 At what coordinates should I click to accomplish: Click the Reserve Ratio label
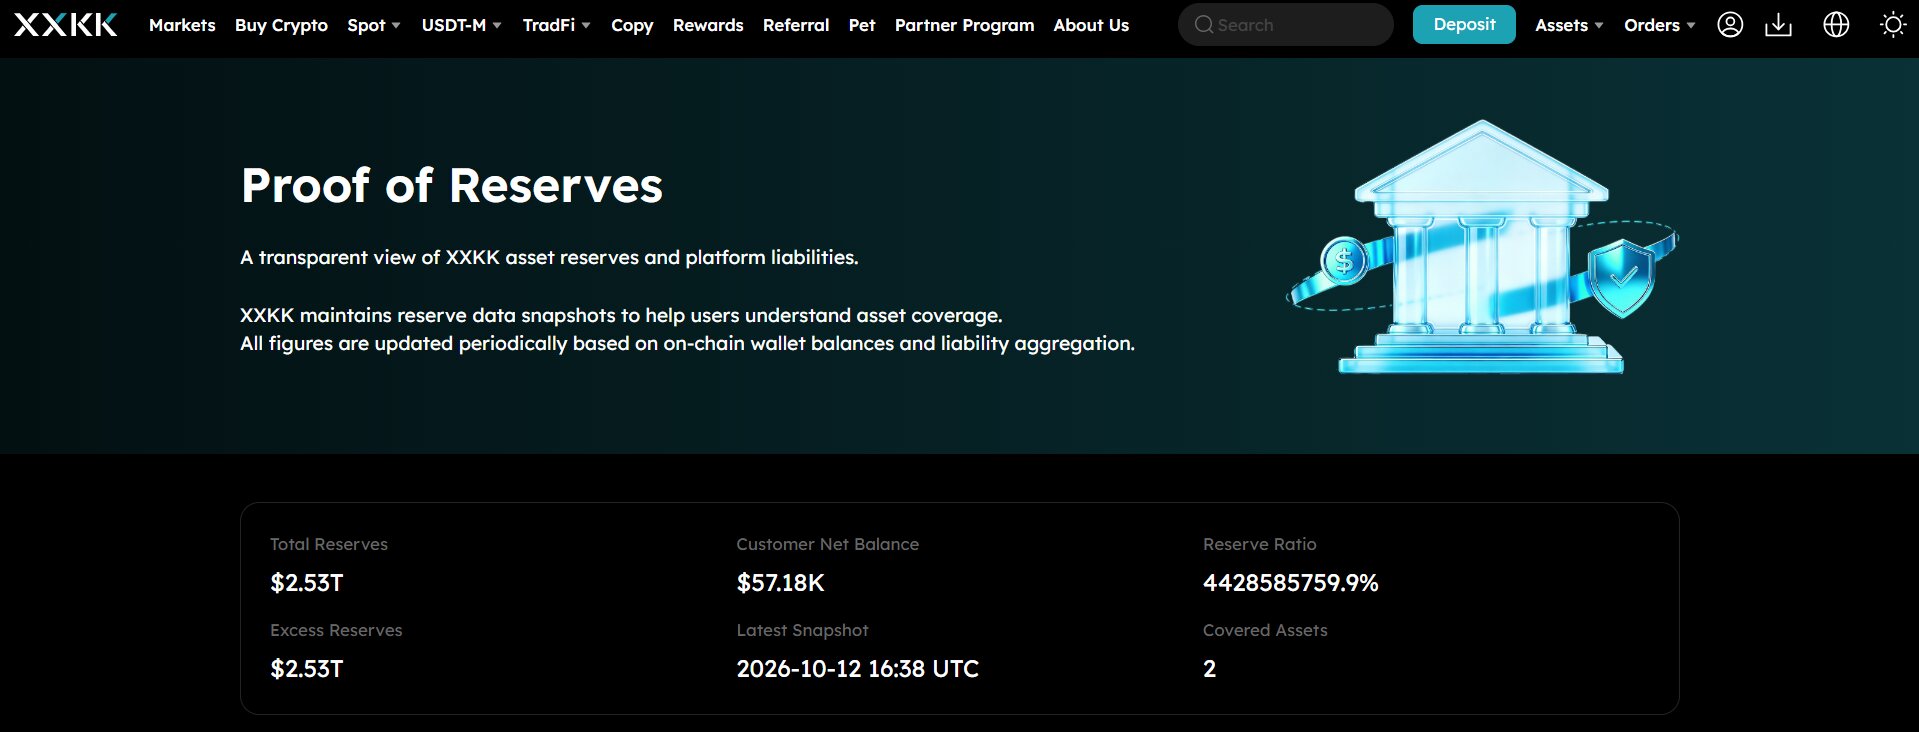coord(1259,544)
